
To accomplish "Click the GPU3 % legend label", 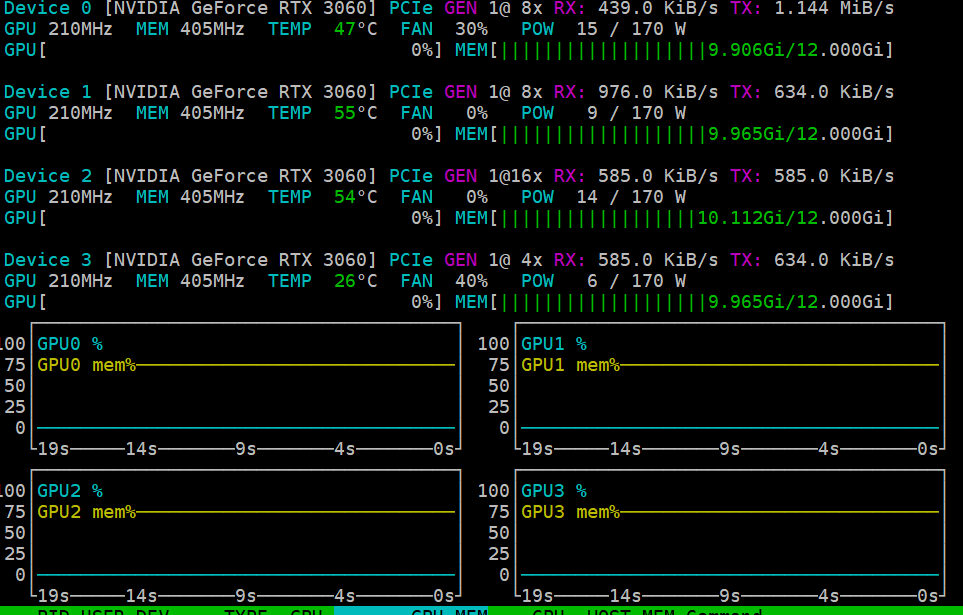I will (x=554, y=491).
